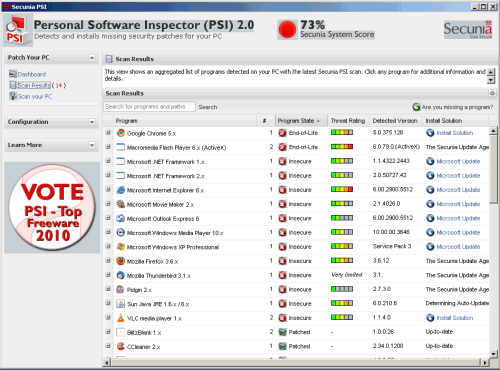Click the results list scroll down arrow
This screenshot has height=370, width=500.
pyautogui.click(x=493, y=354)
